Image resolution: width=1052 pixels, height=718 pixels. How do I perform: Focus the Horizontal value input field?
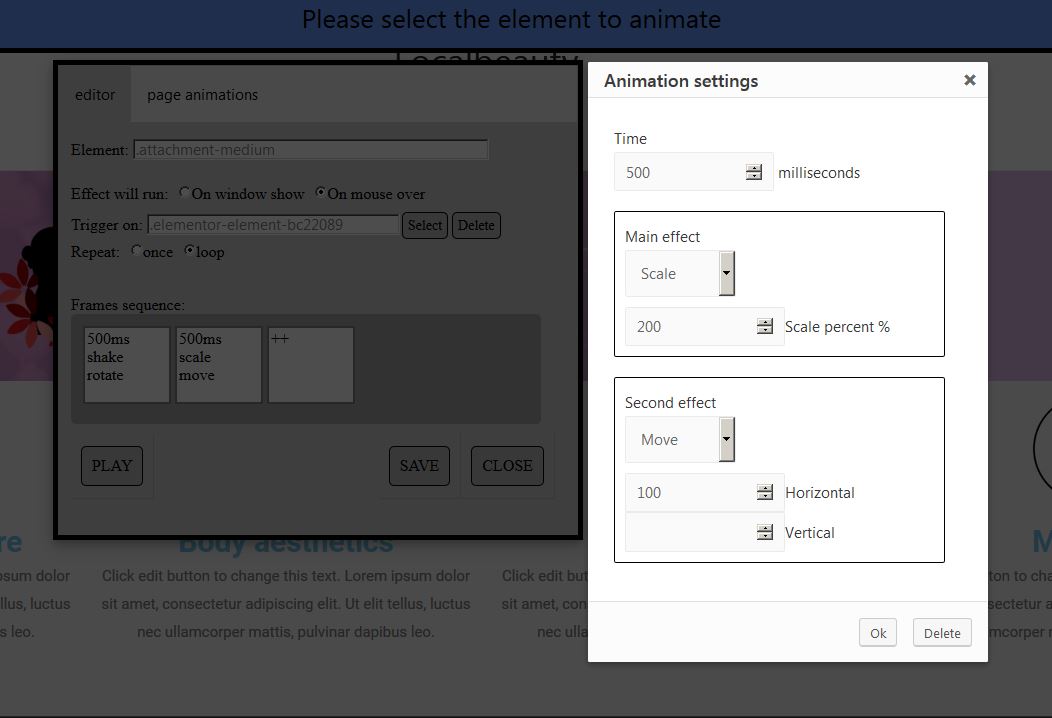coord(704,493)
